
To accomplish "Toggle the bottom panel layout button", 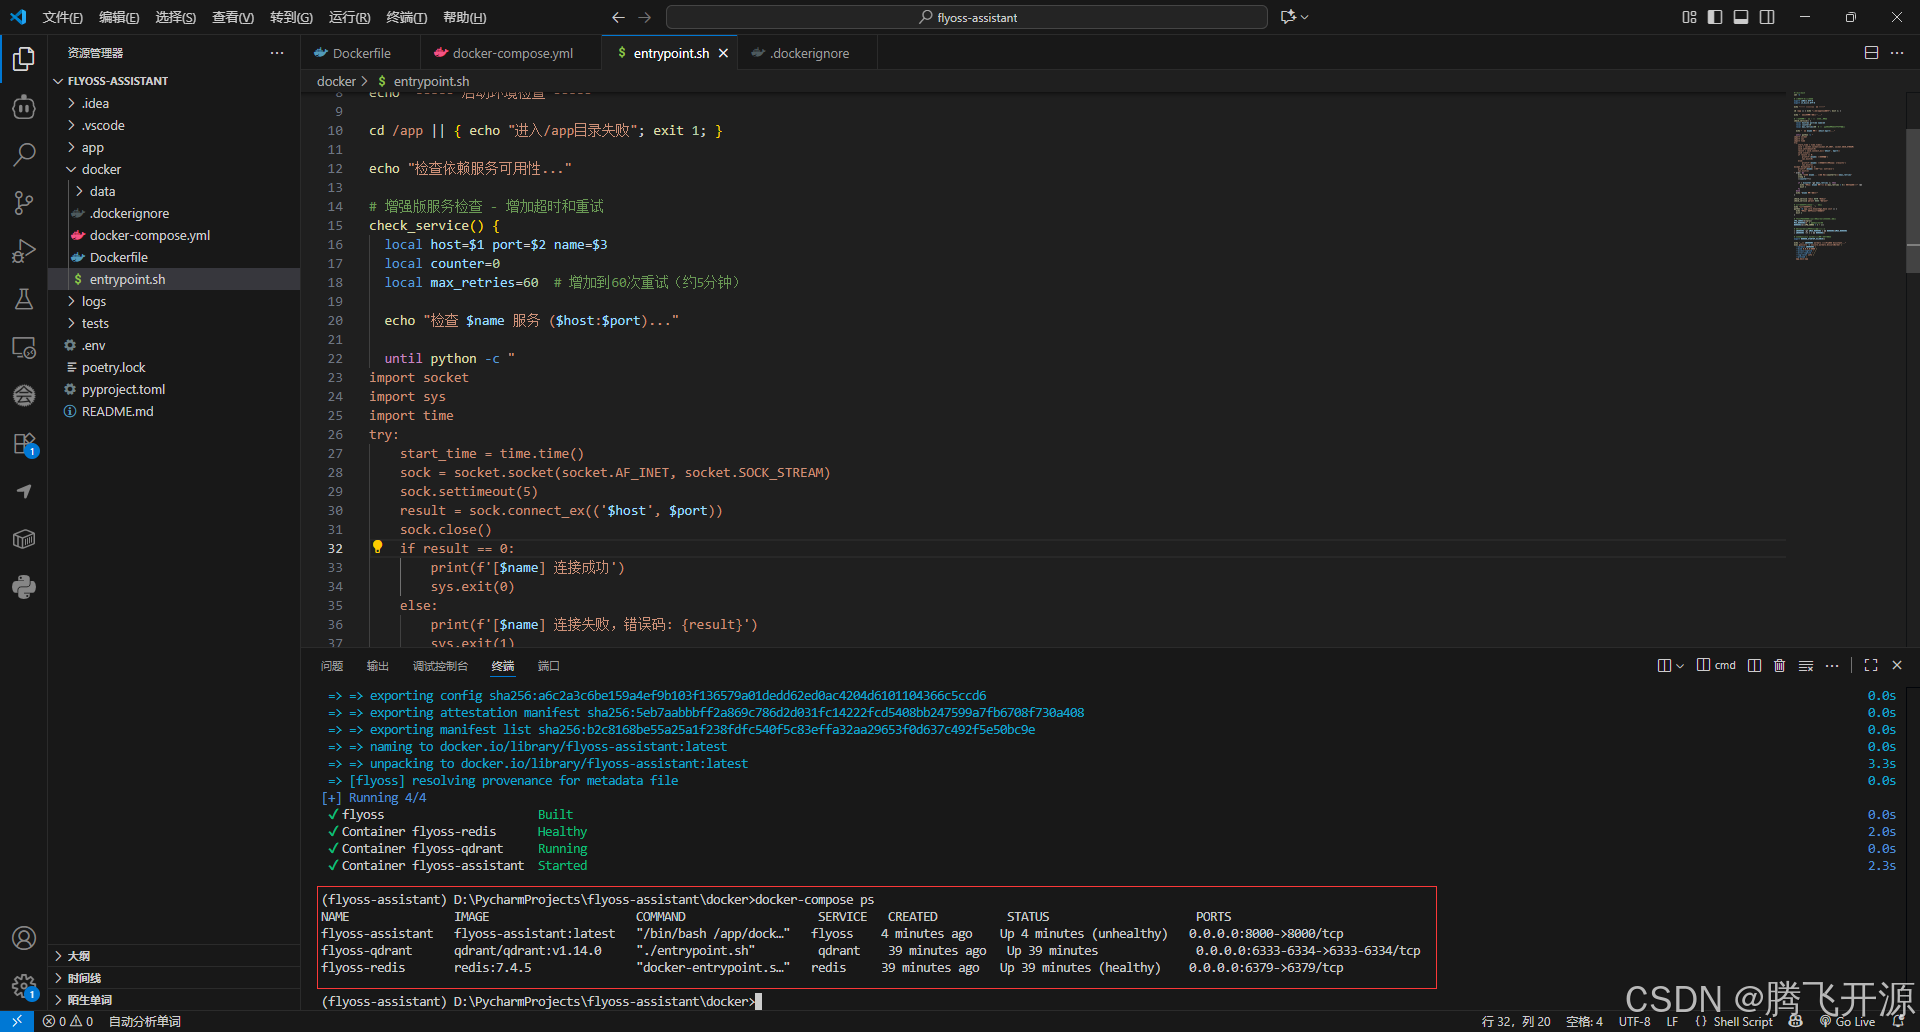I will 1741,17.
